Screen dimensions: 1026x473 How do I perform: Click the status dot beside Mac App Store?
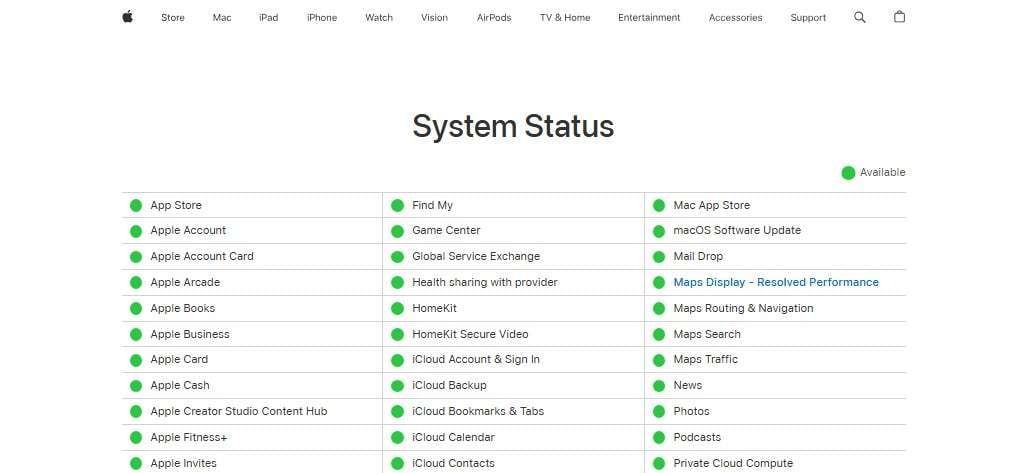click(659, 205)
